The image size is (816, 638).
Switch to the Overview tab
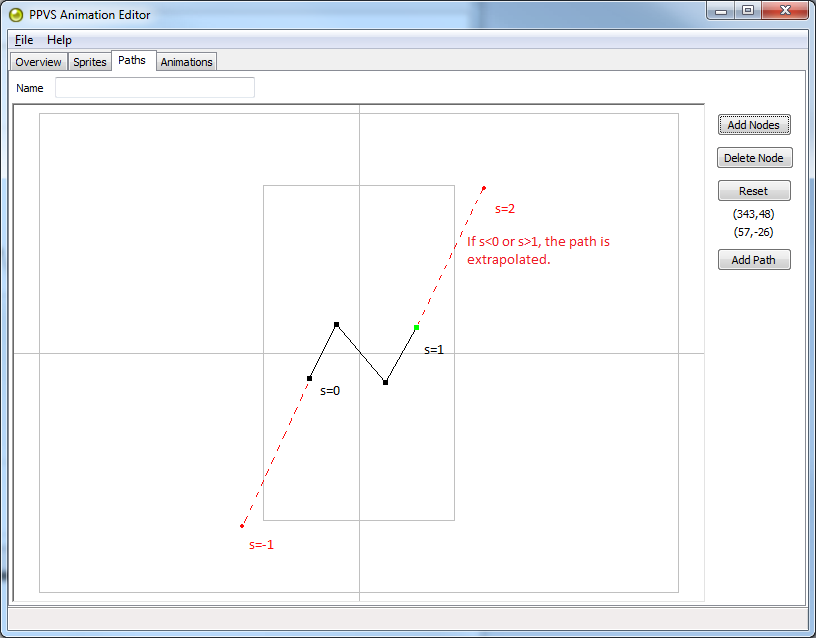(39, 62)
